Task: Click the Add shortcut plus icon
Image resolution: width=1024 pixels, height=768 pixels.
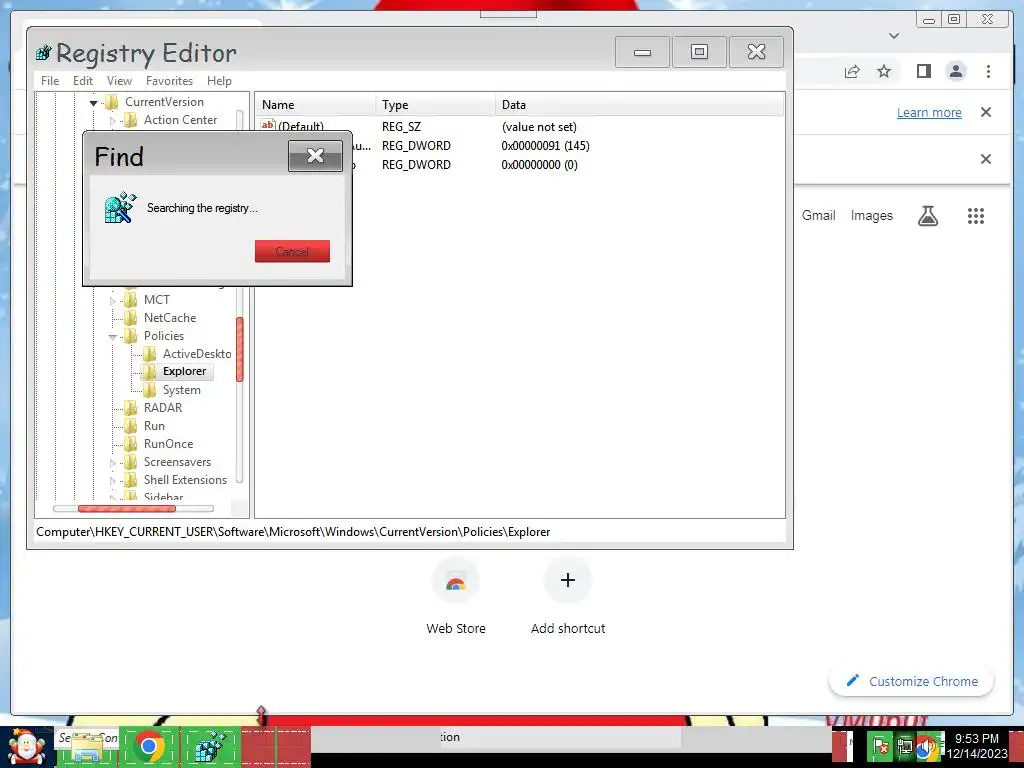Action: 568,580
